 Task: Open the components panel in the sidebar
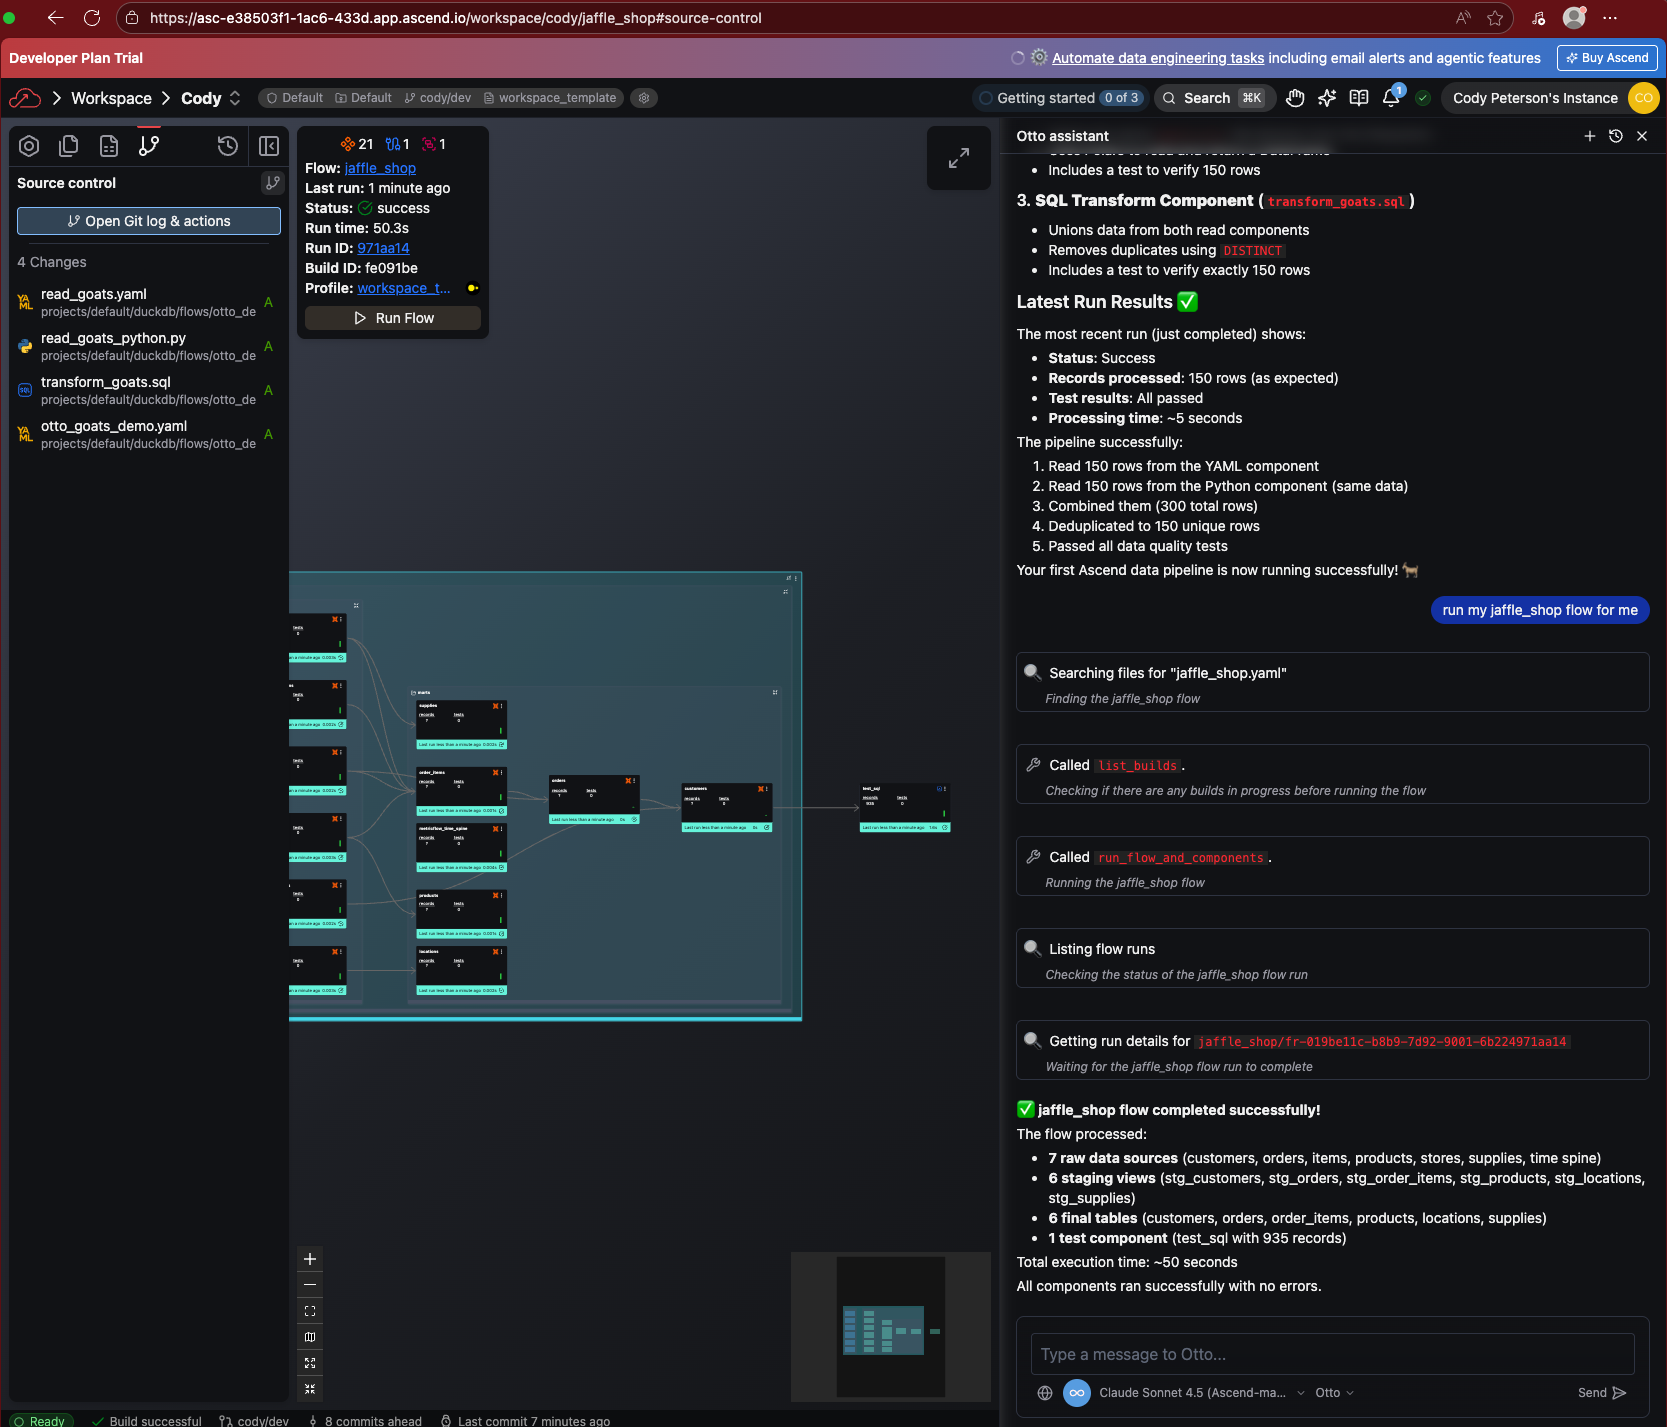[29, 145]
